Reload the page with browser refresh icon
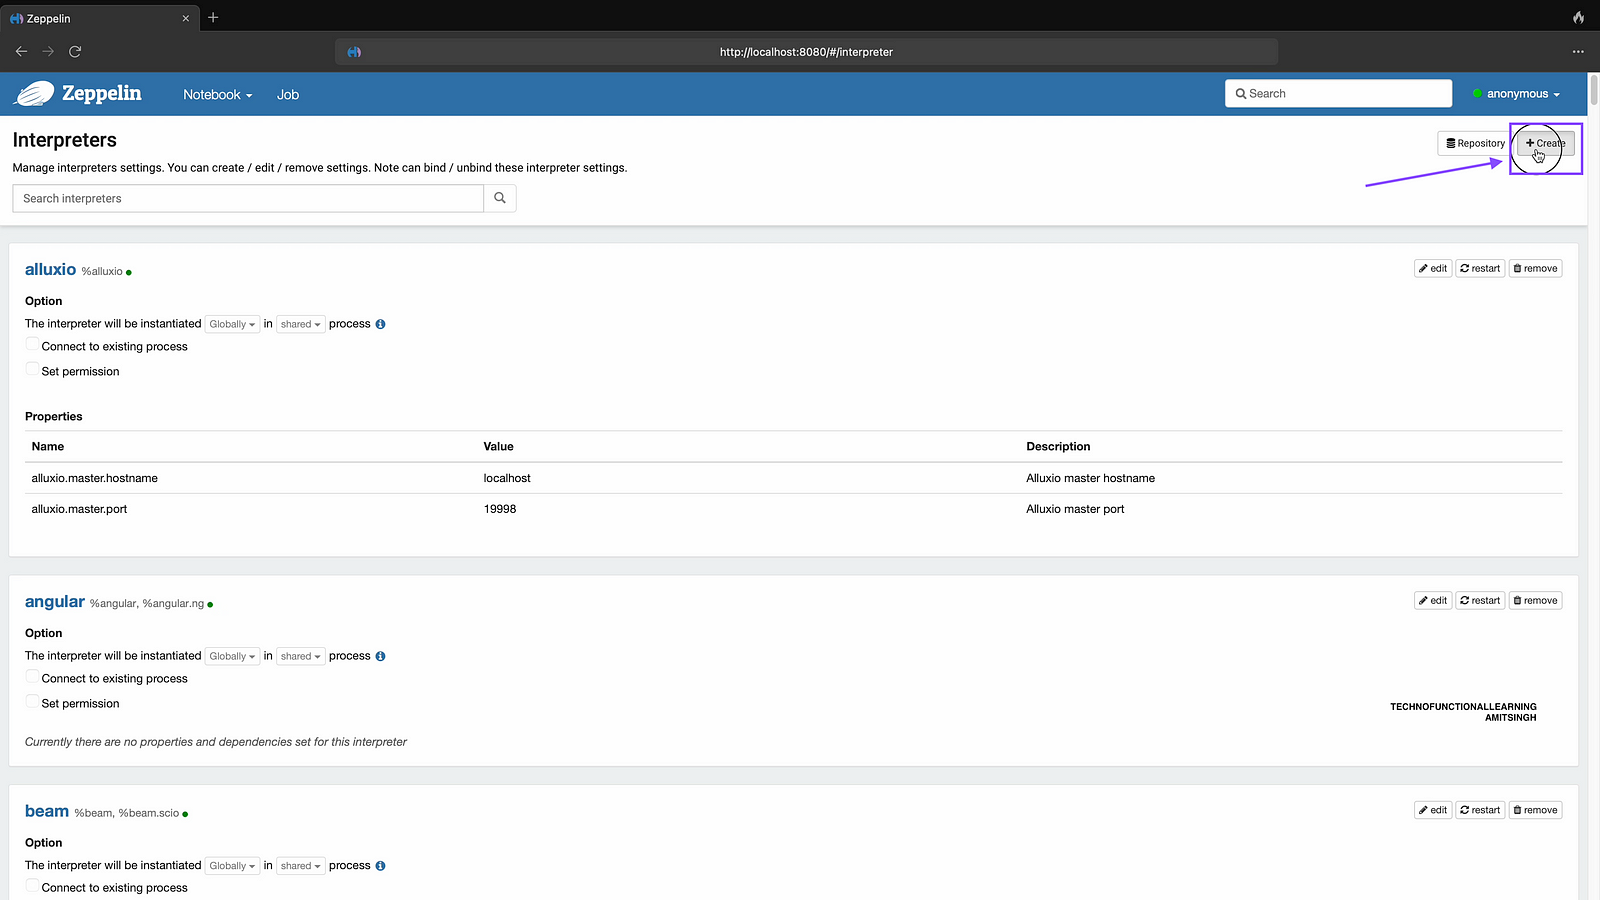 click(75, 51)
